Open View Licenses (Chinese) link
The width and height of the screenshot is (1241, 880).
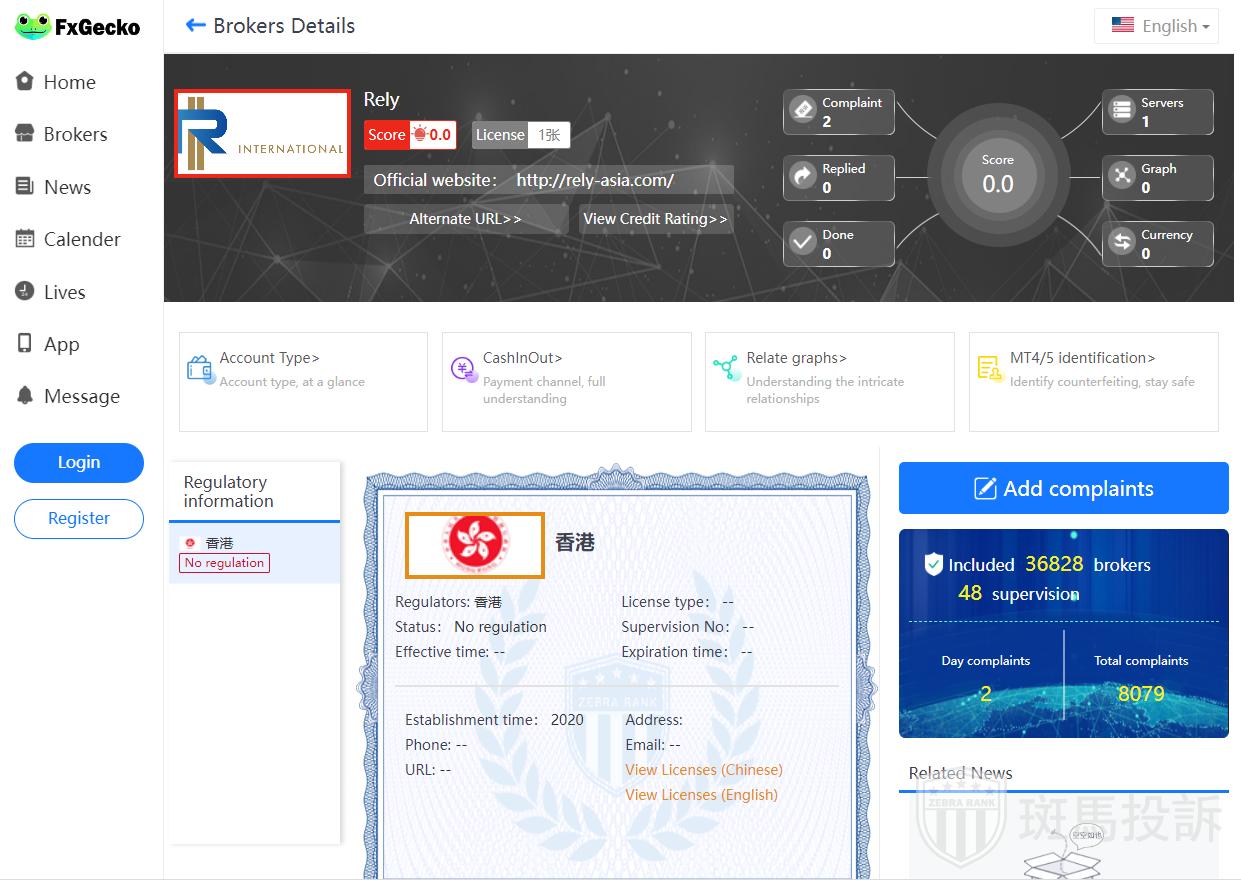pos(703,770)
